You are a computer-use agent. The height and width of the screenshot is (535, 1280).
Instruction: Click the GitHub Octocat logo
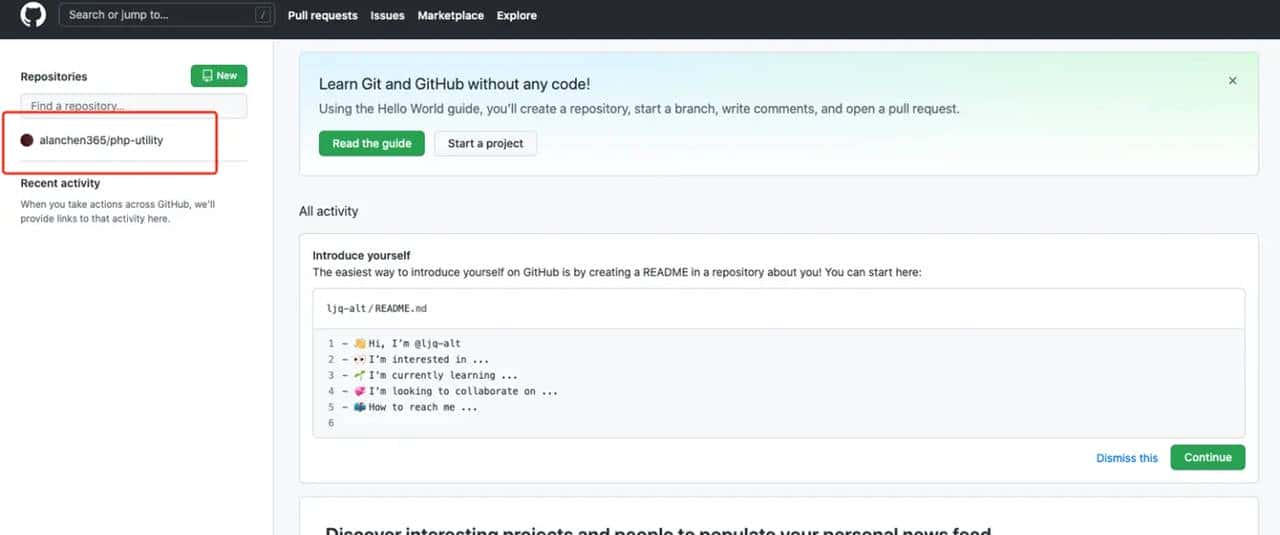[x=33, y=15]
